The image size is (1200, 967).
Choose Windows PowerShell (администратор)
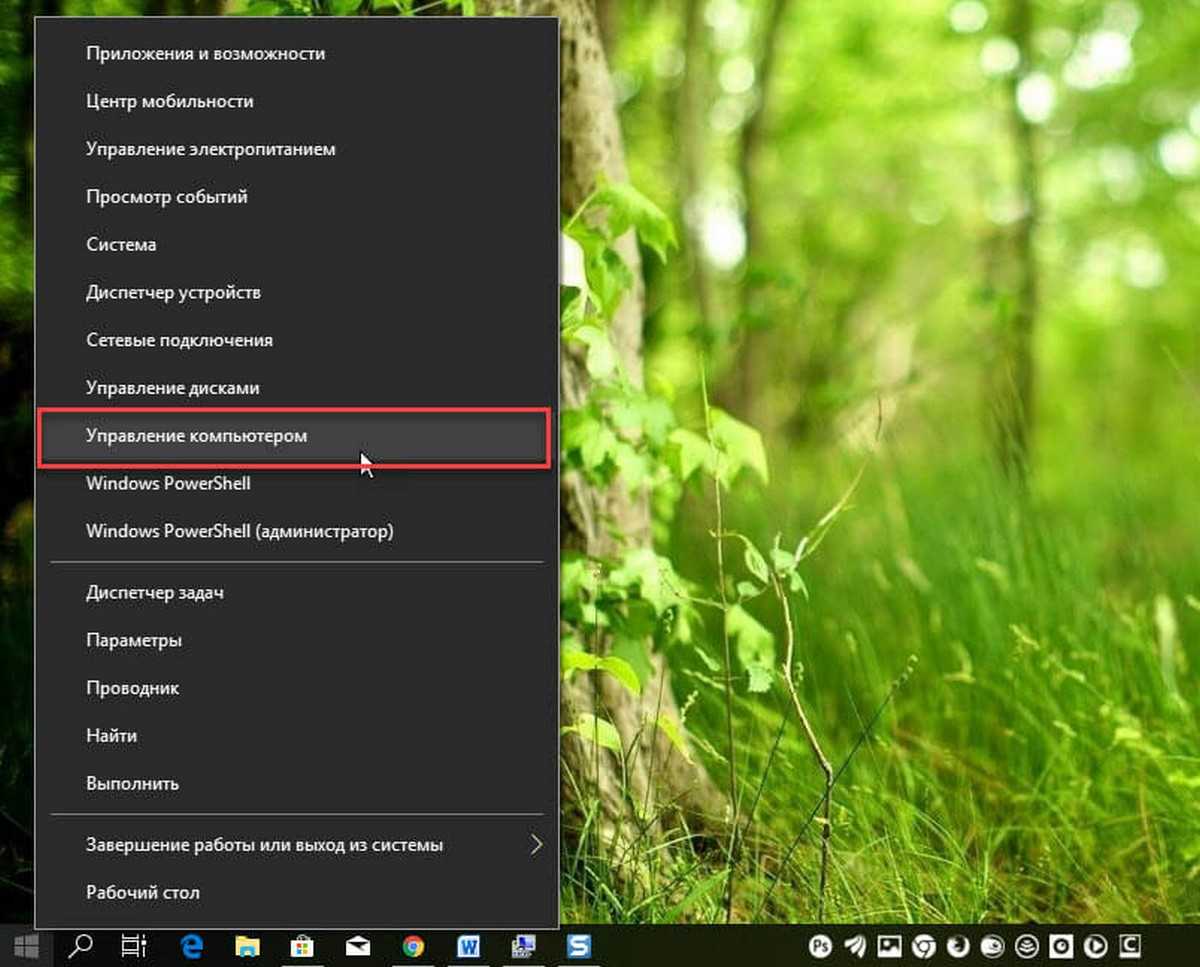pyautogui.click(x=239, y=531)
